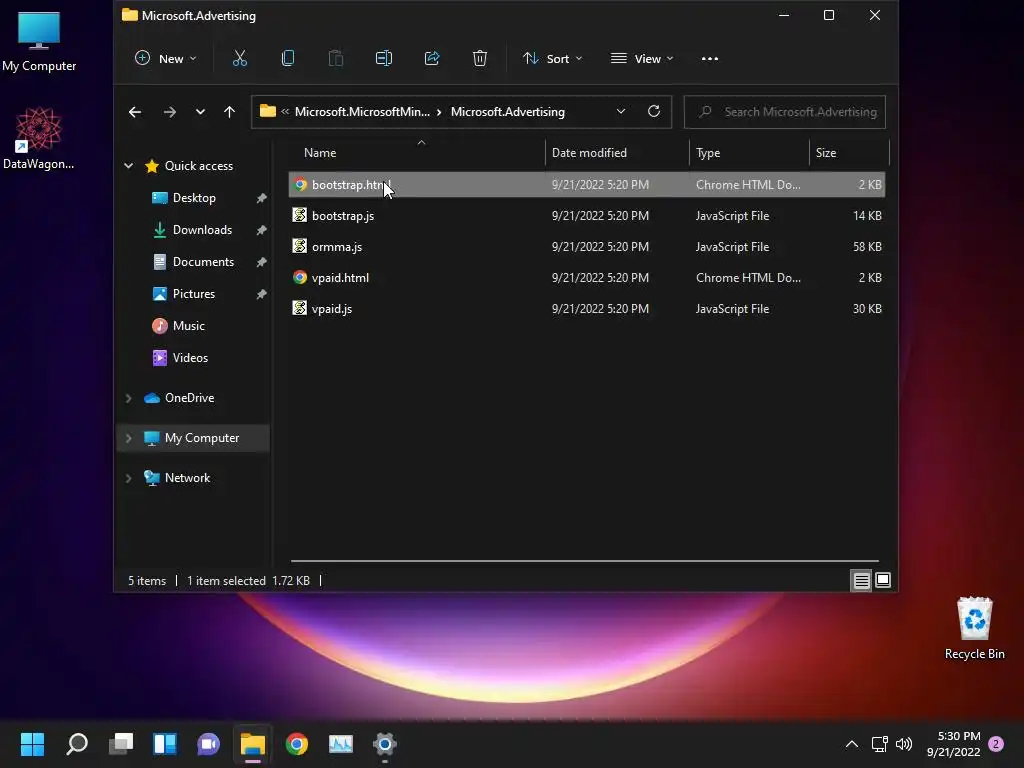Go up one folder level

tap(229, 112)
